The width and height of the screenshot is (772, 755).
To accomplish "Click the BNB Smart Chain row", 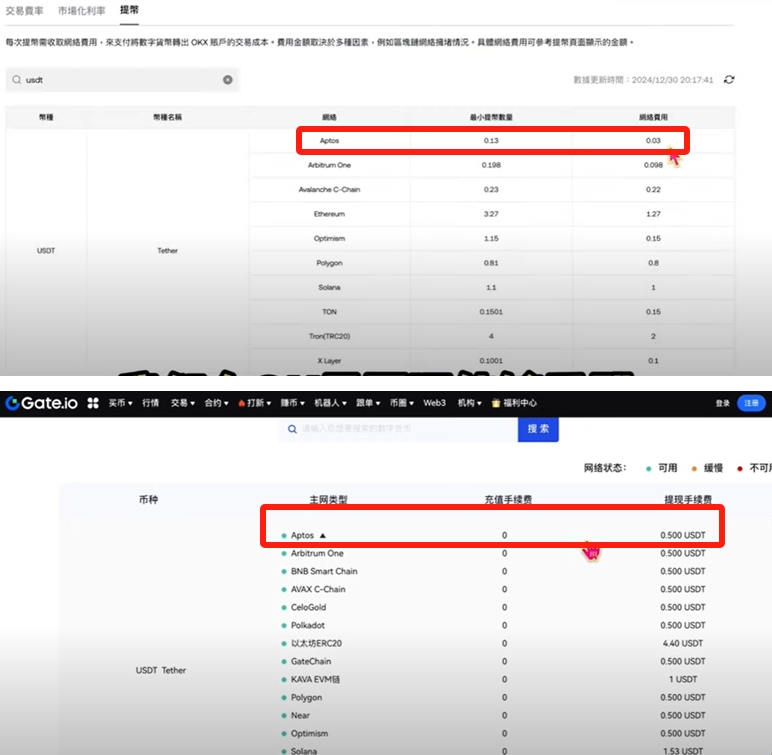I will click(493, 571).
